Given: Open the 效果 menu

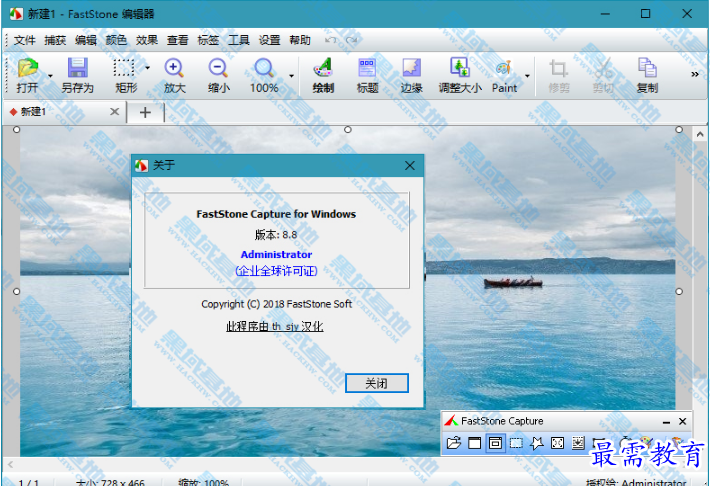Looking at the screenshot, I should [x=147, y=40].
